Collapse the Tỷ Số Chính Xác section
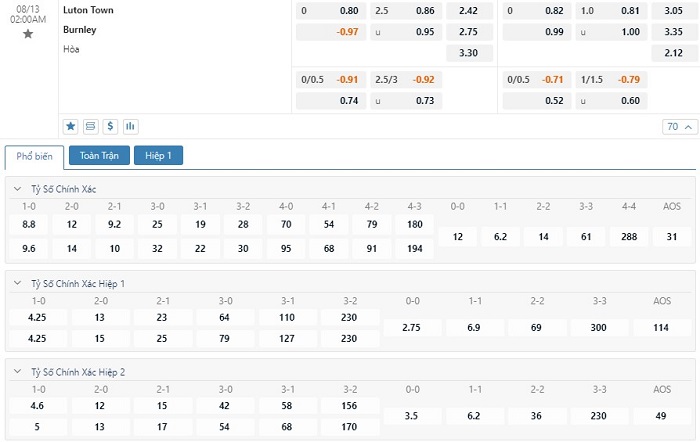The width and height of the screenshot is (700, 442). [18, 189]
